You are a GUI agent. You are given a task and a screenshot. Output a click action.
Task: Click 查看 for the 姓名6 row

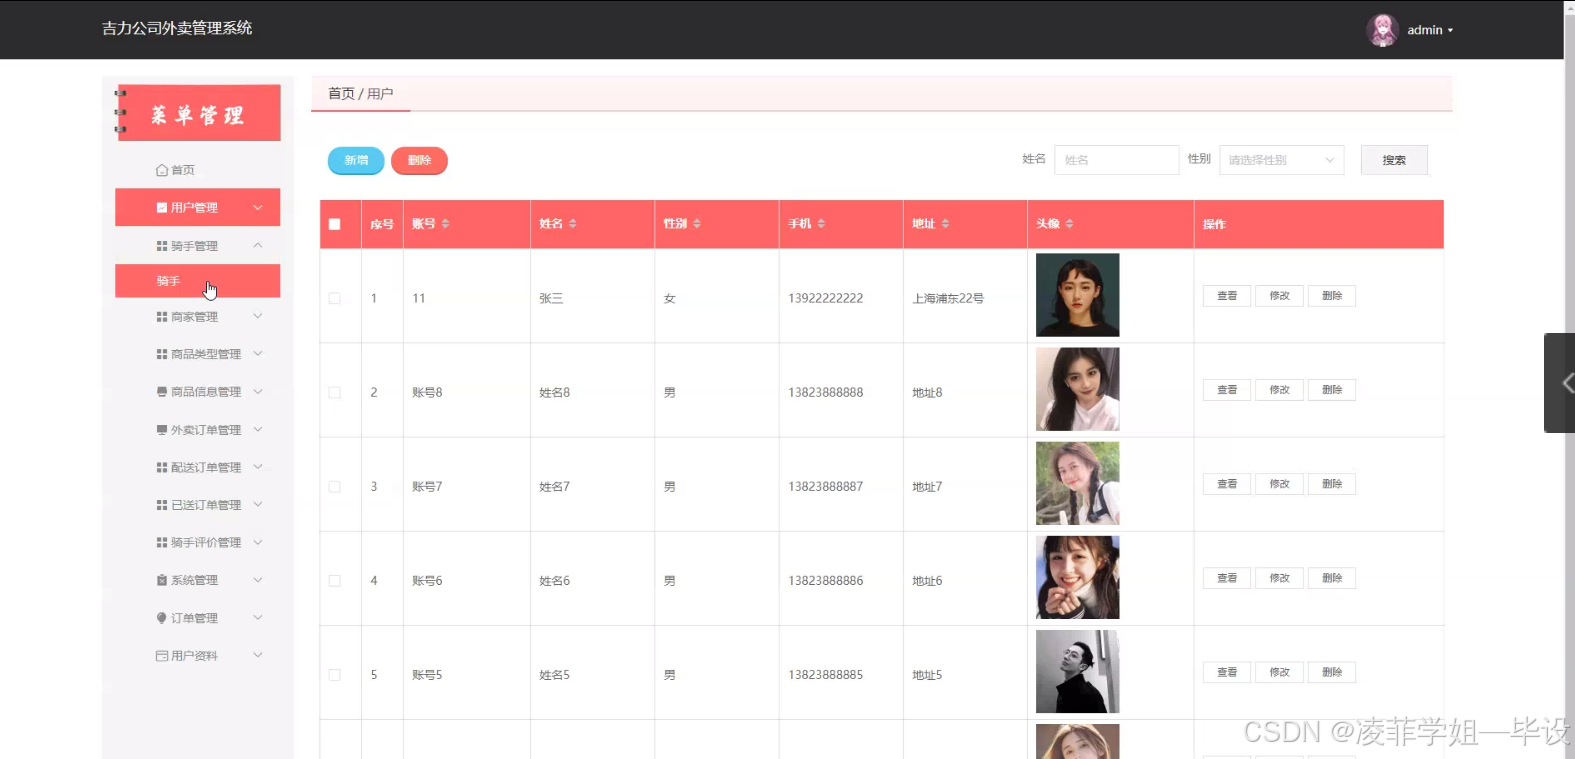(x=1227, y=578)
